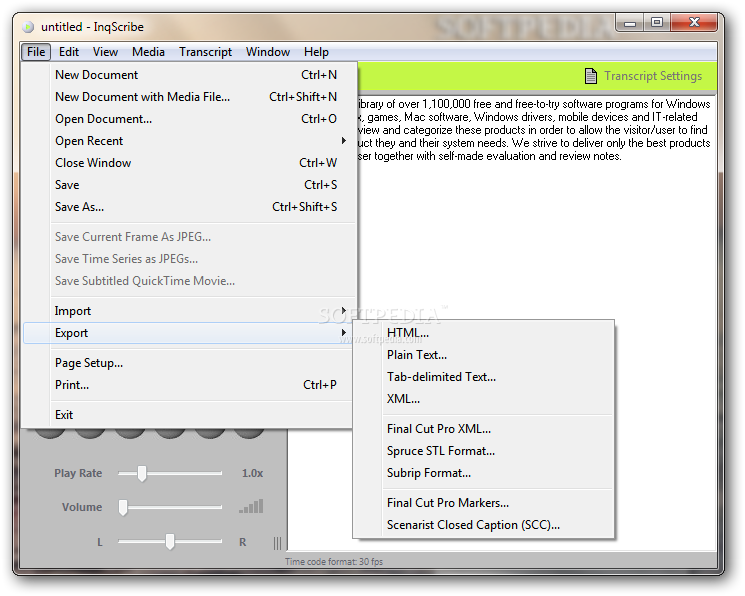Click the Transcript Settings link
Image resolution: width=745 pixels, height=596 pixels.
click(x=653, y=76)
